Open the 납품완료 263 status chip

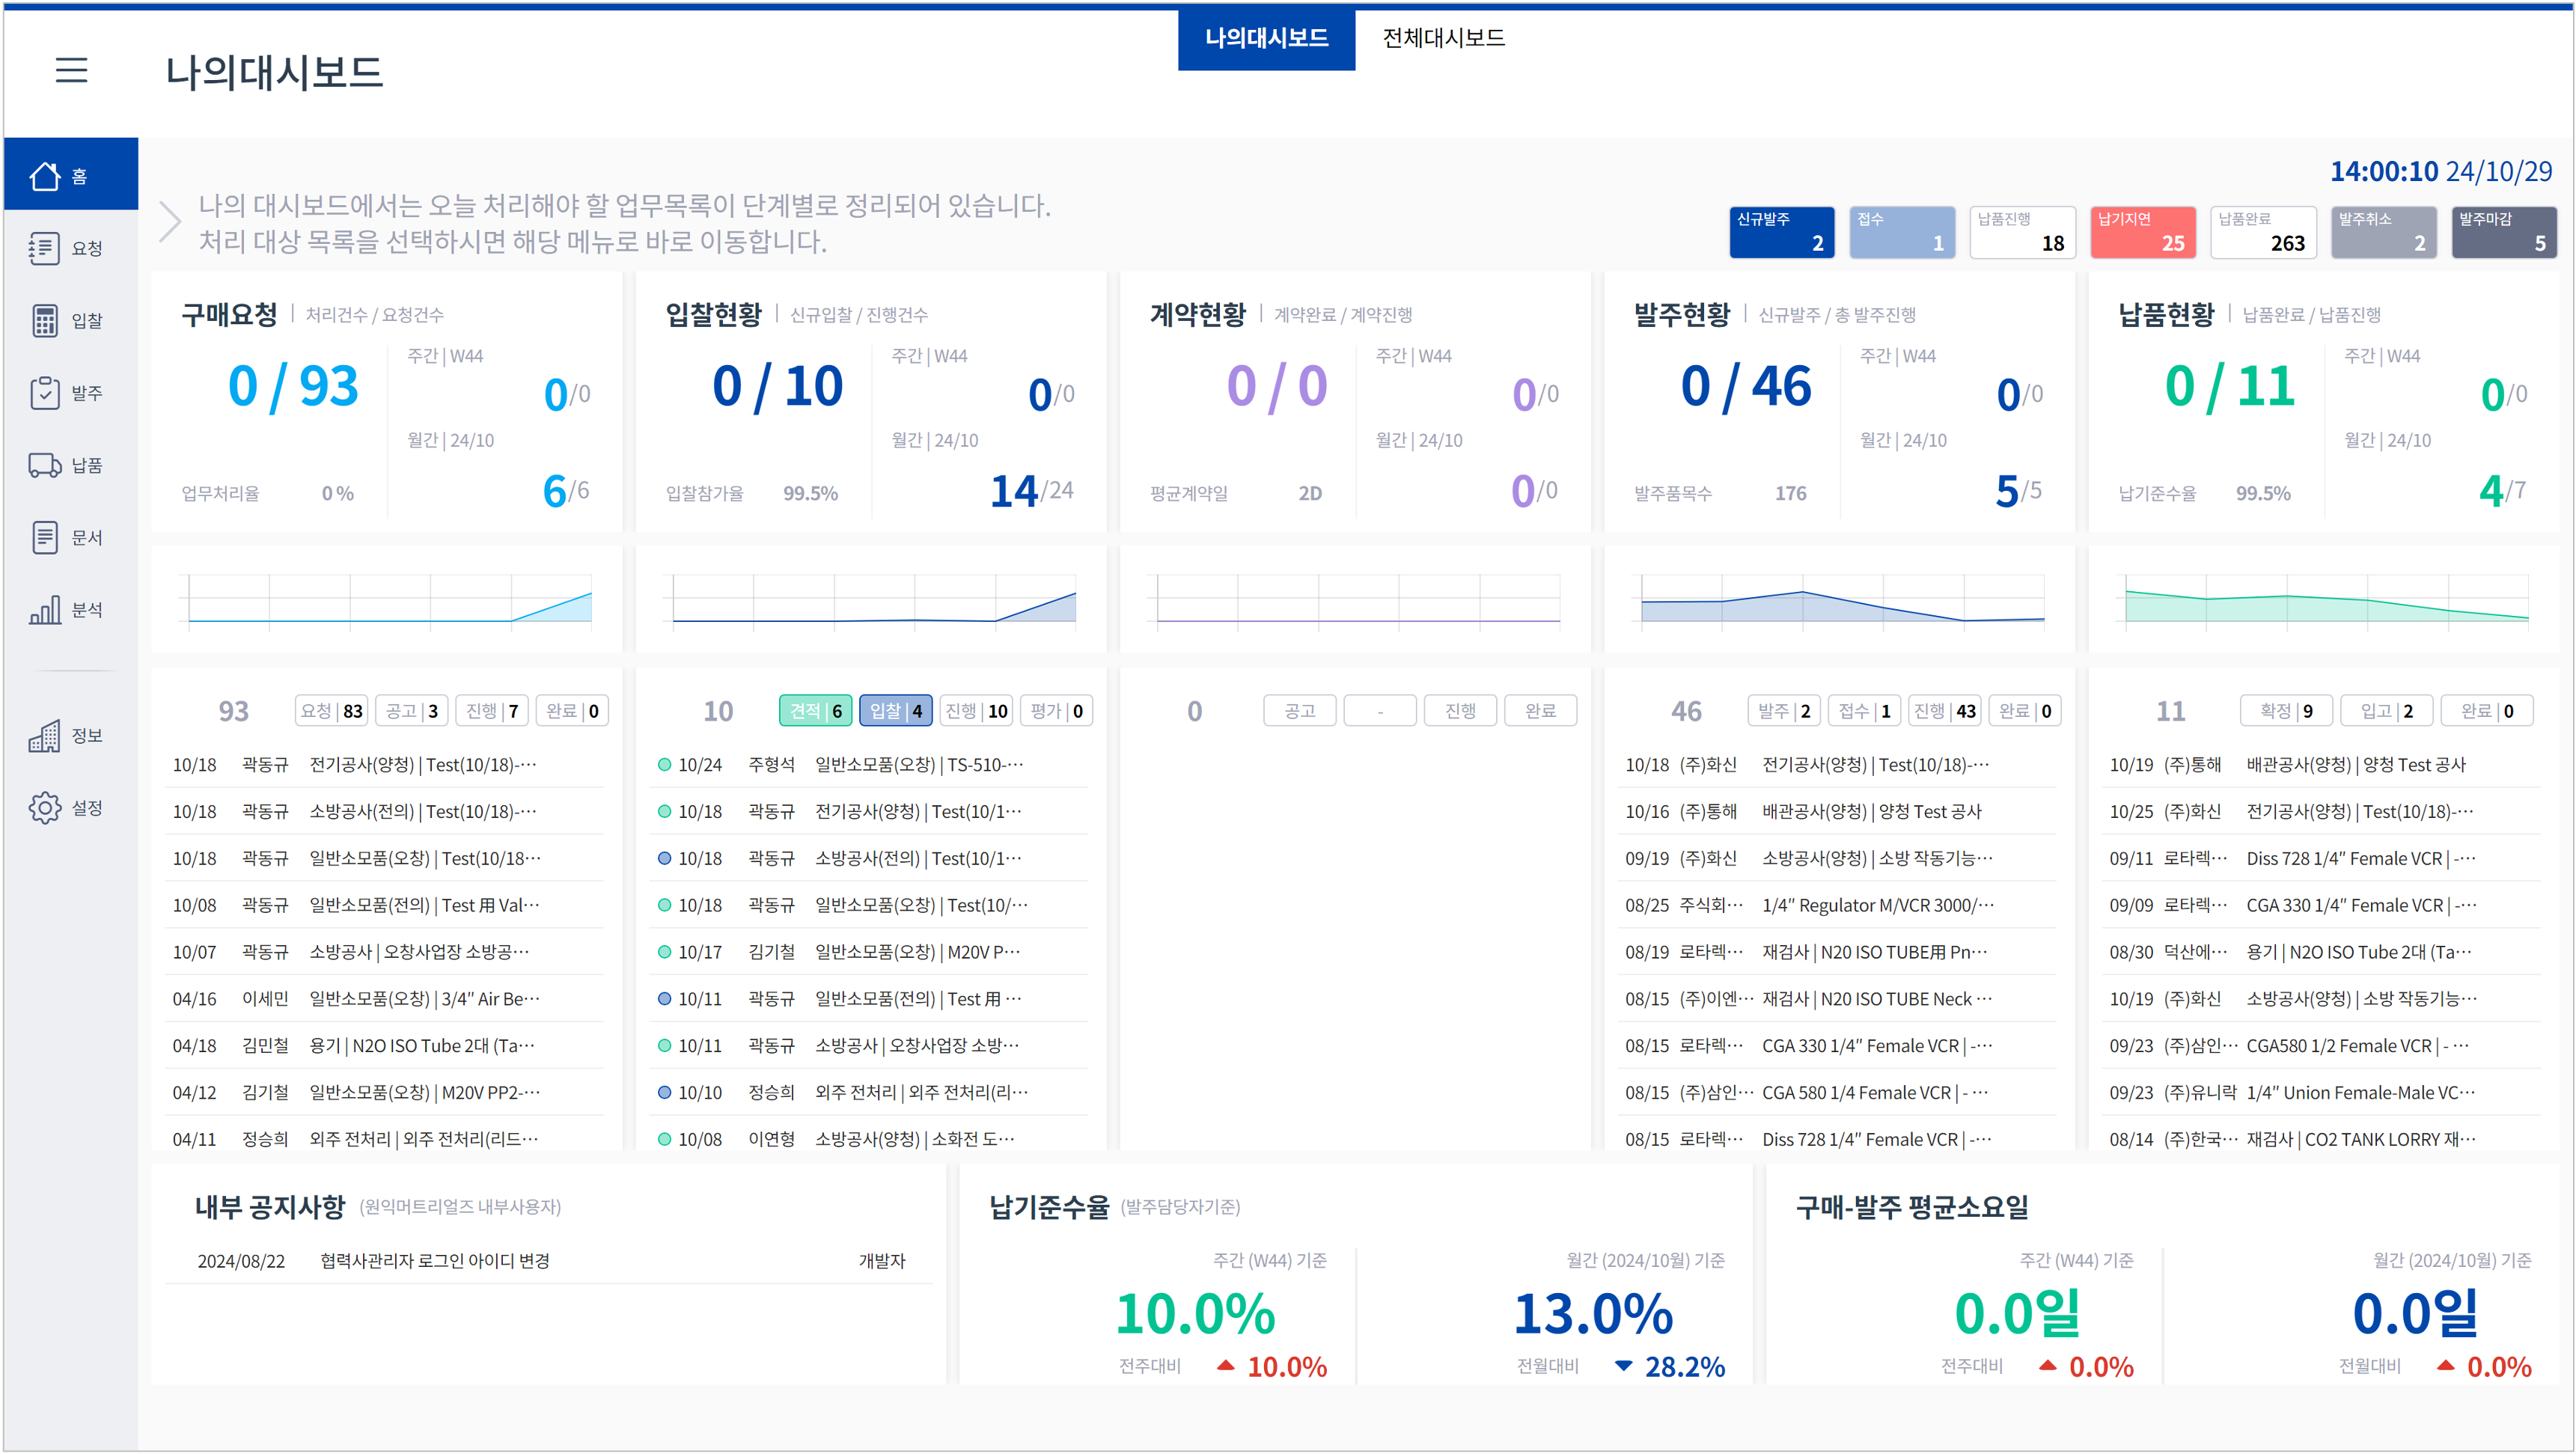click(2263, 232)
